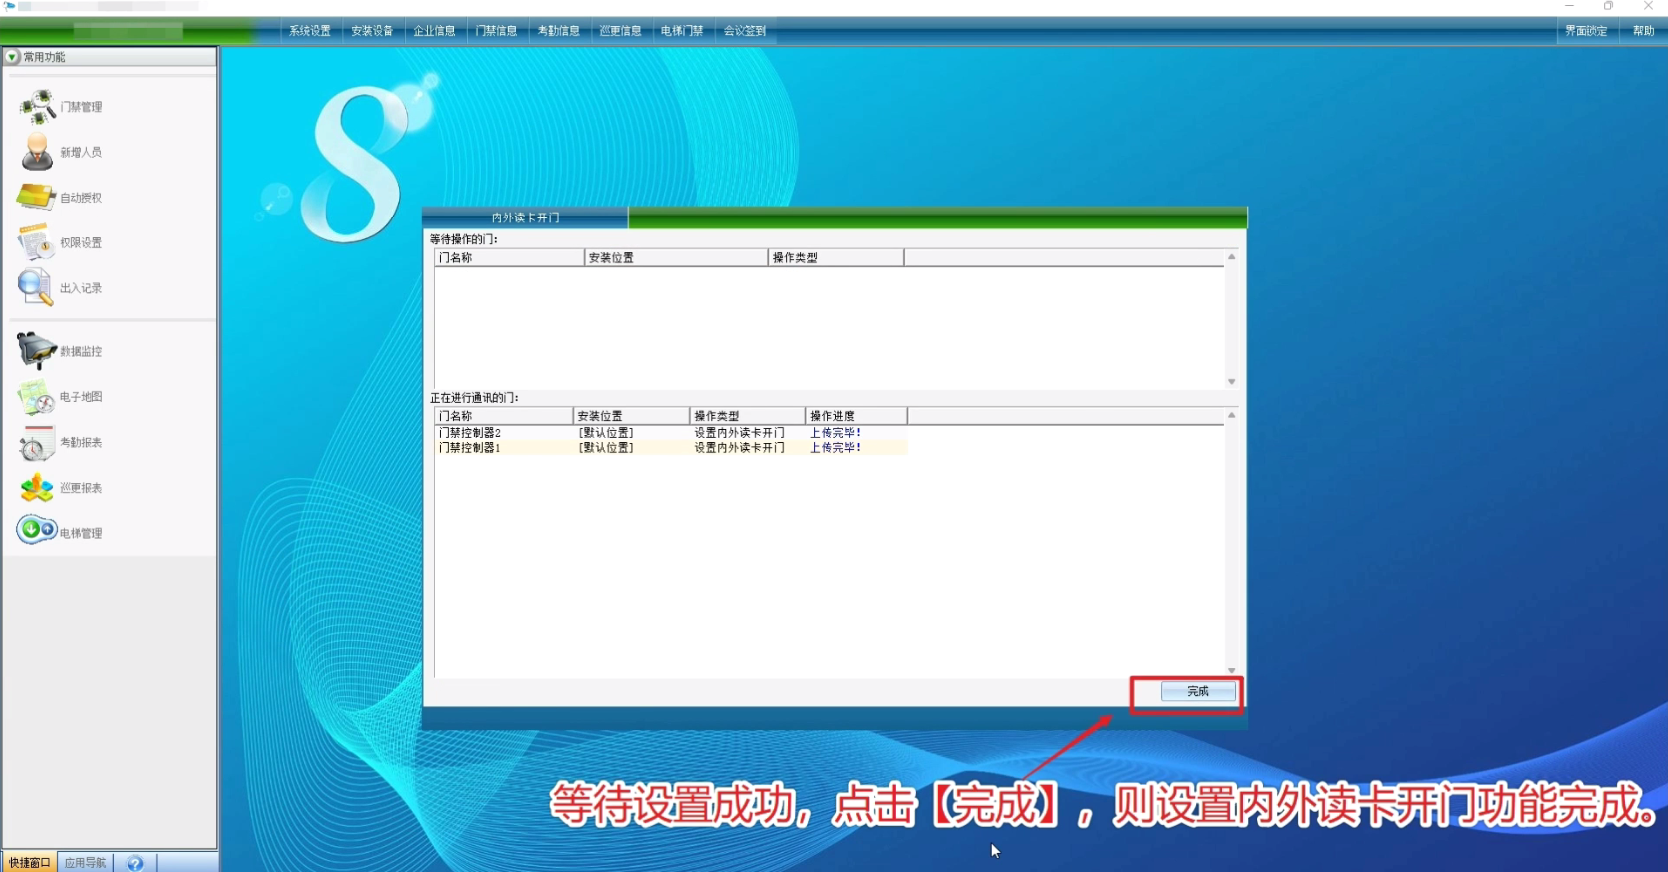The height and width of the screenshot is (872, 1668).
Task: Open the 电子地图 map icon
Action: [x=36, y=397]
